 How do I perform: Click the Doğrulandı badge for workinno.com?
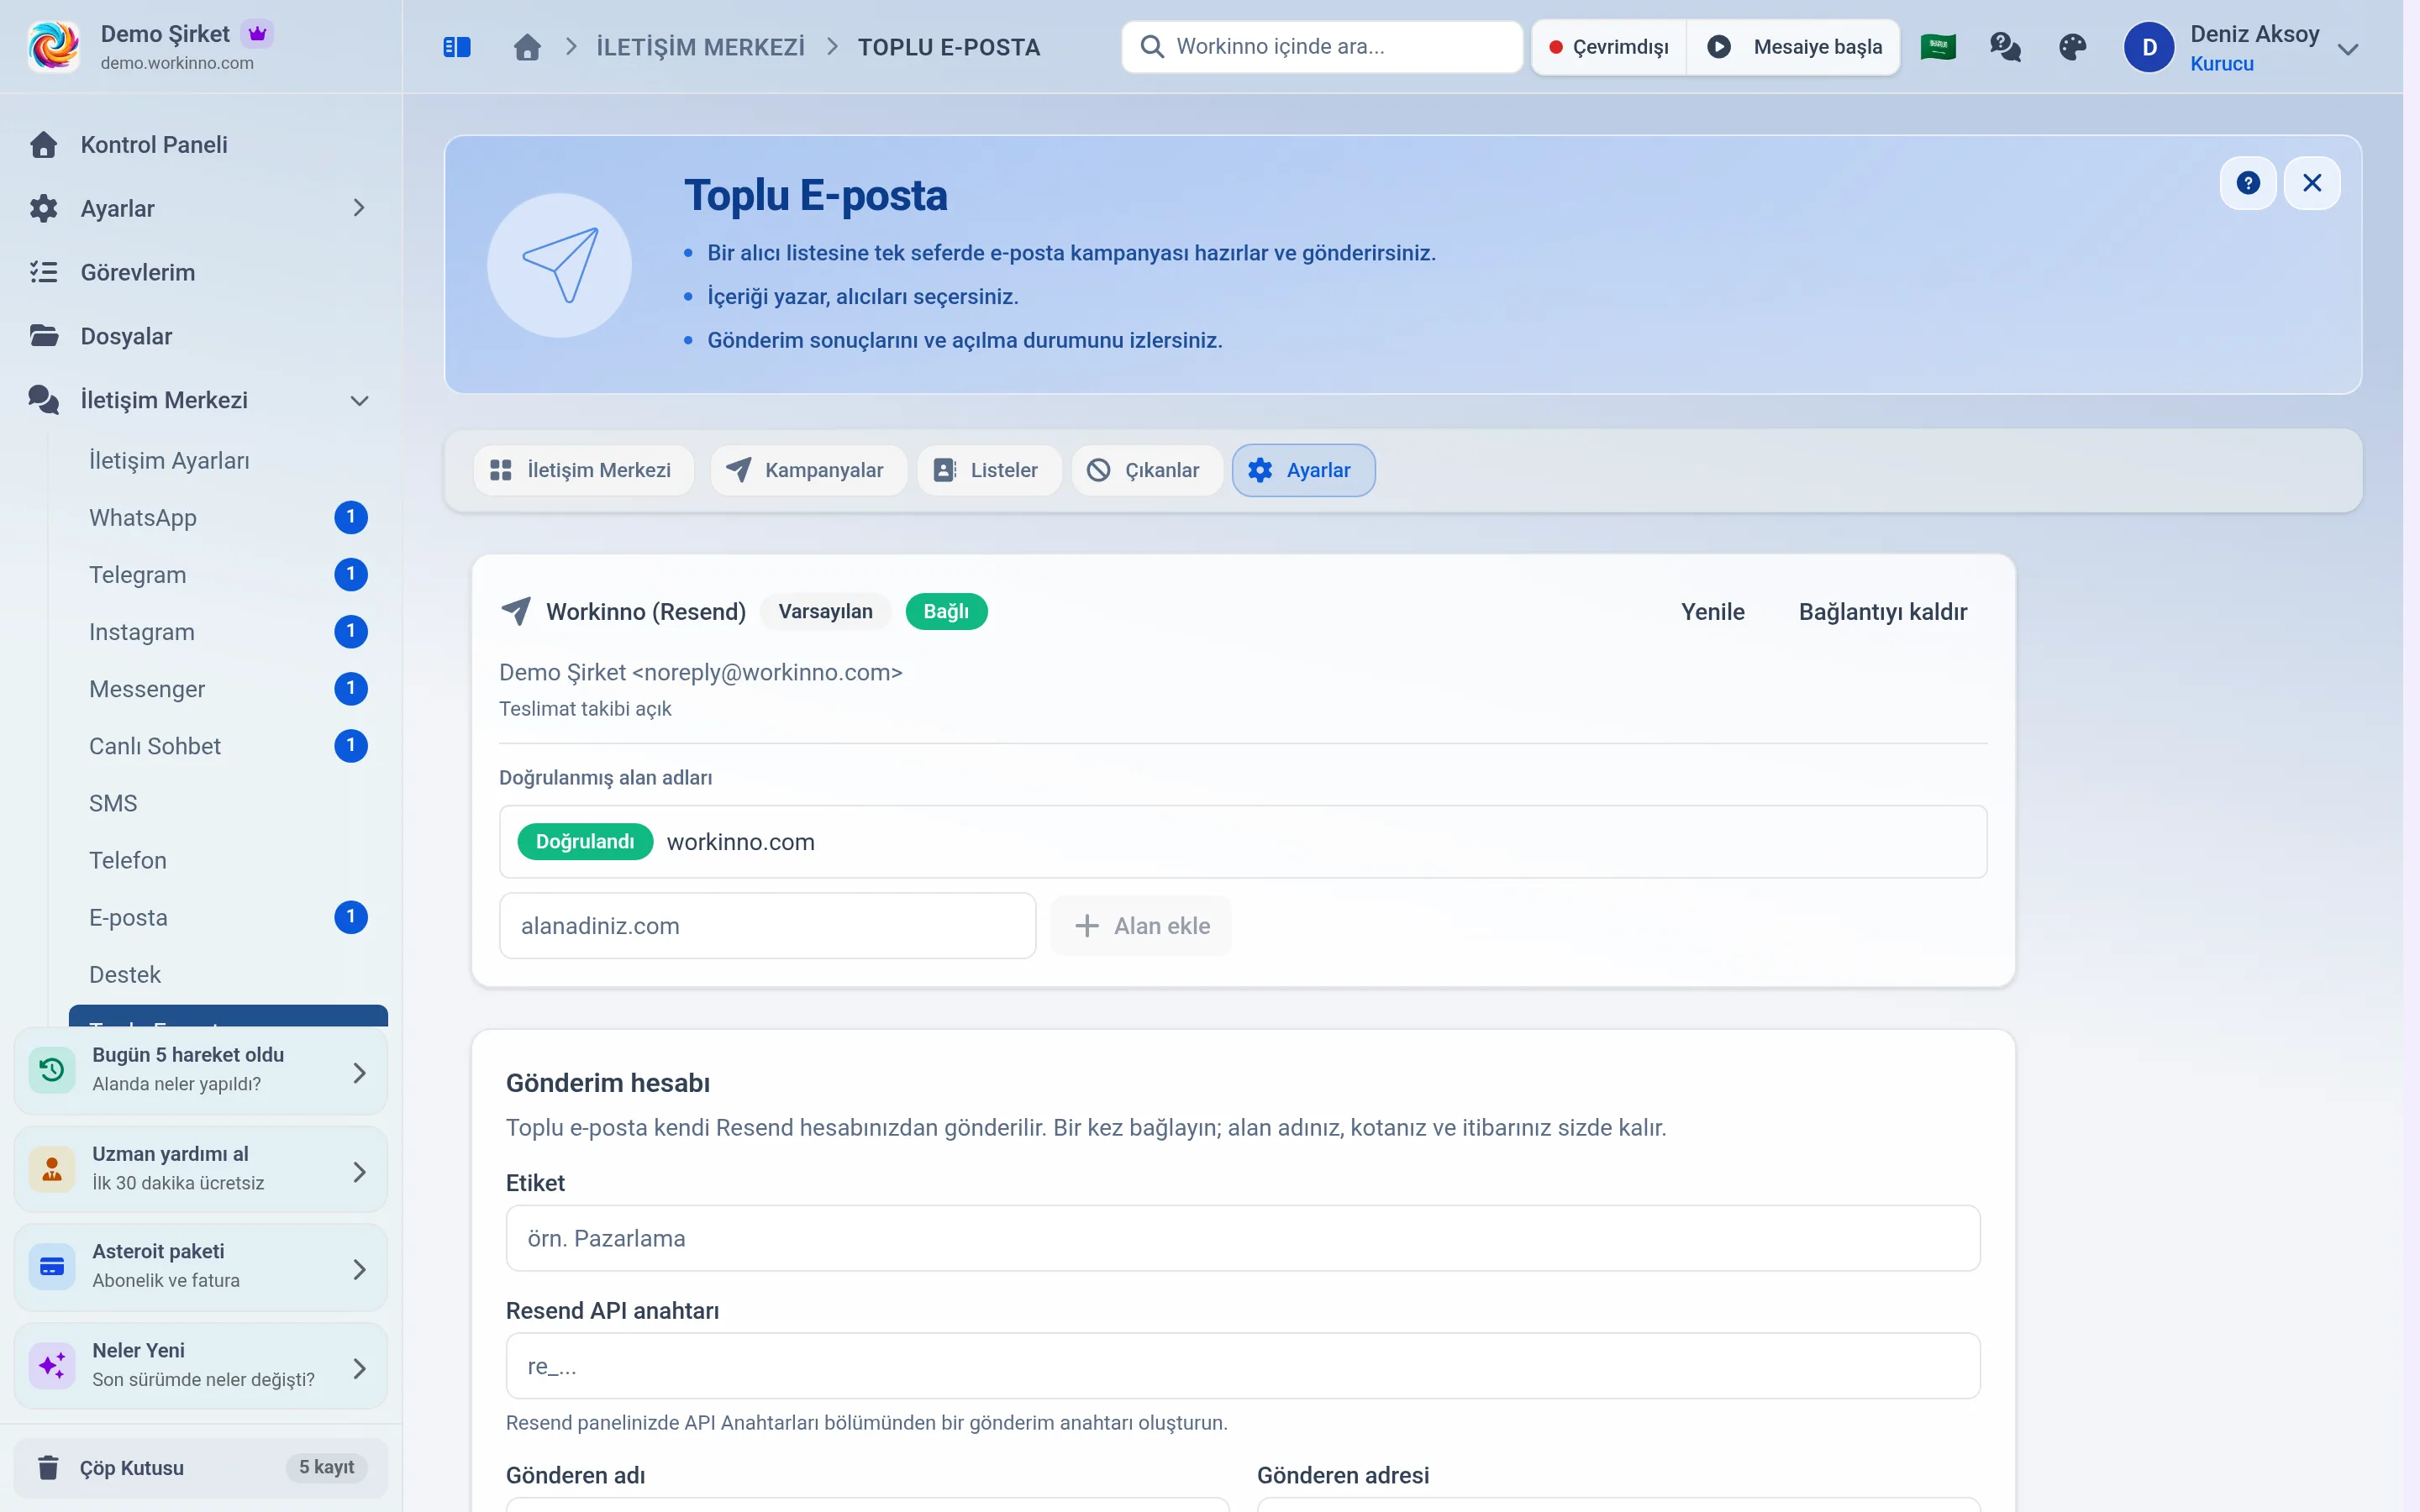[585, 842]
